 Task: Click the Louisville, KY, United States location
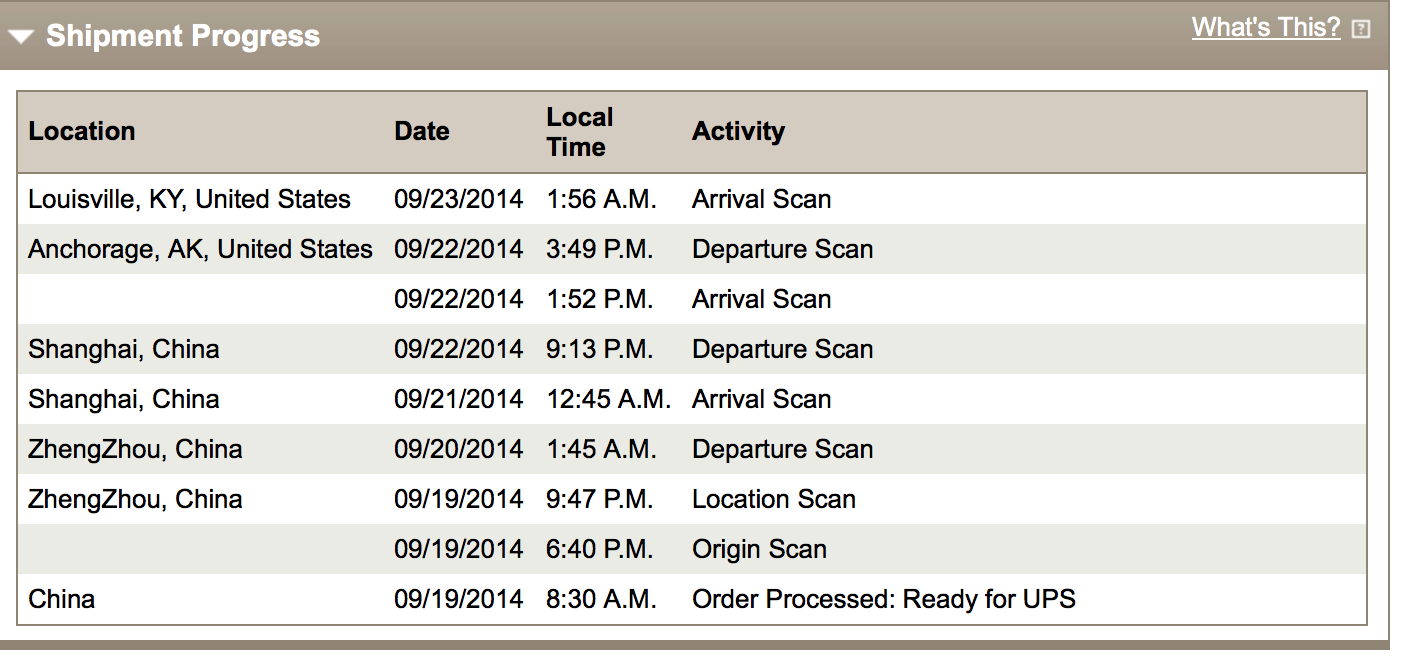point(189,199)
